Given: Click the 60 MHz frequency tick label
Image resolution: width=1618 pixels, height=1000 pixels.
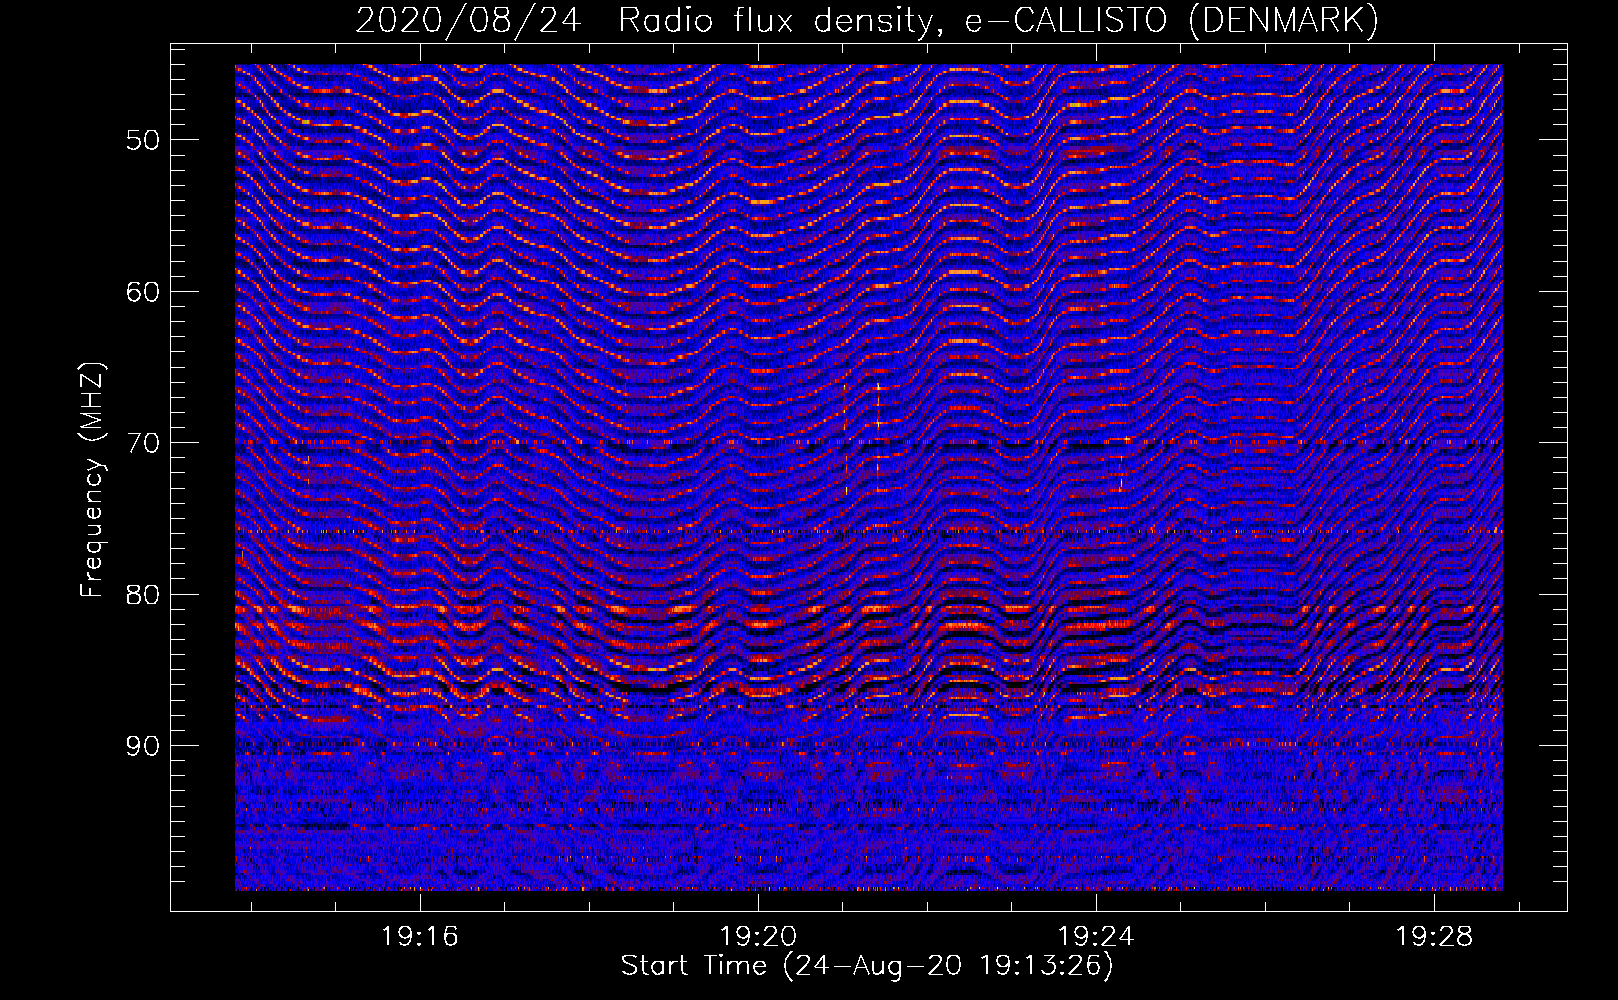Looking at the screenshot, I should click(x=143, y=292).
